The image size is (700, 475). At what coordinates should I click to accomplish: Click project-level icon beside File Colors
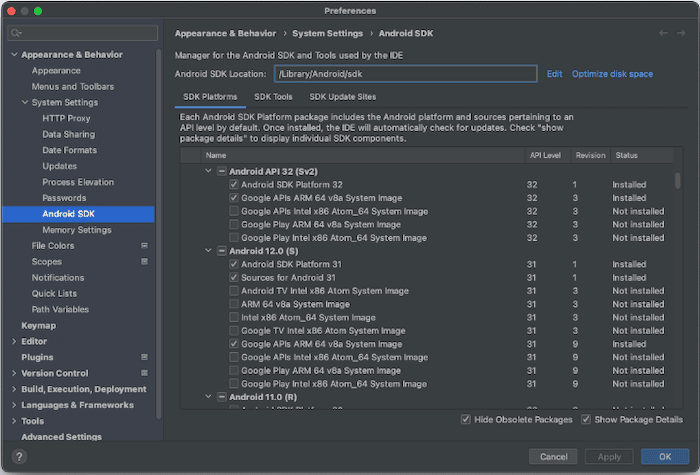(145, 246)
